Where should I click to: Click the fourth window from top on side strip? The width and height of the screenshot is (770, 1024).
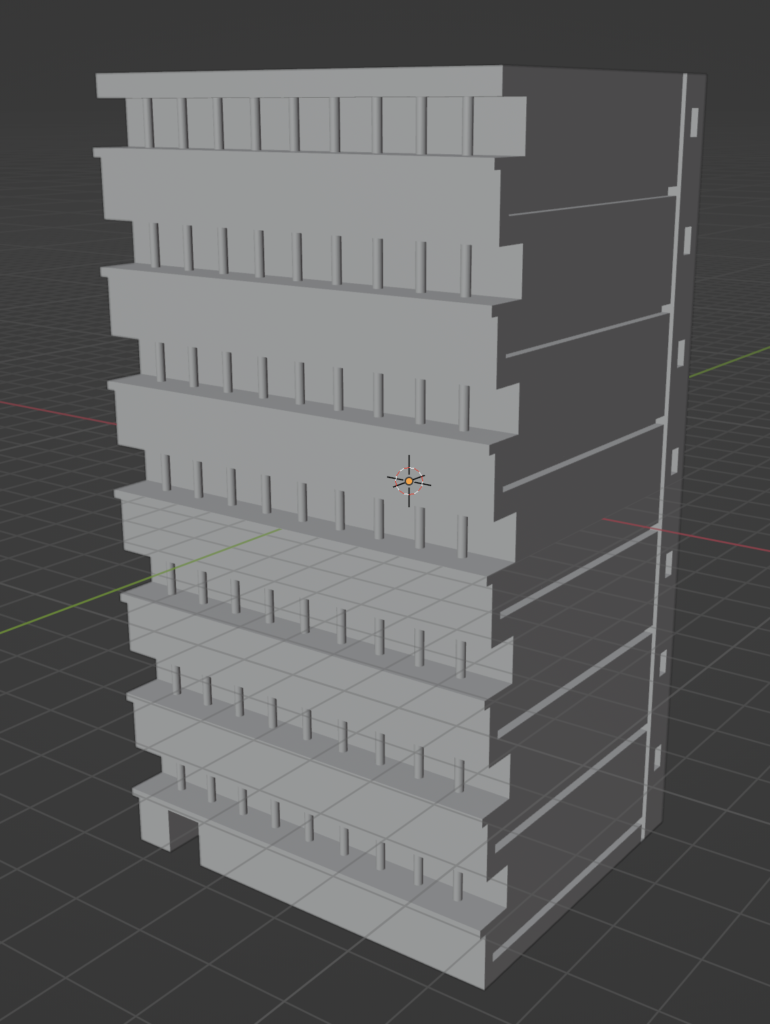tap(675, 461)
